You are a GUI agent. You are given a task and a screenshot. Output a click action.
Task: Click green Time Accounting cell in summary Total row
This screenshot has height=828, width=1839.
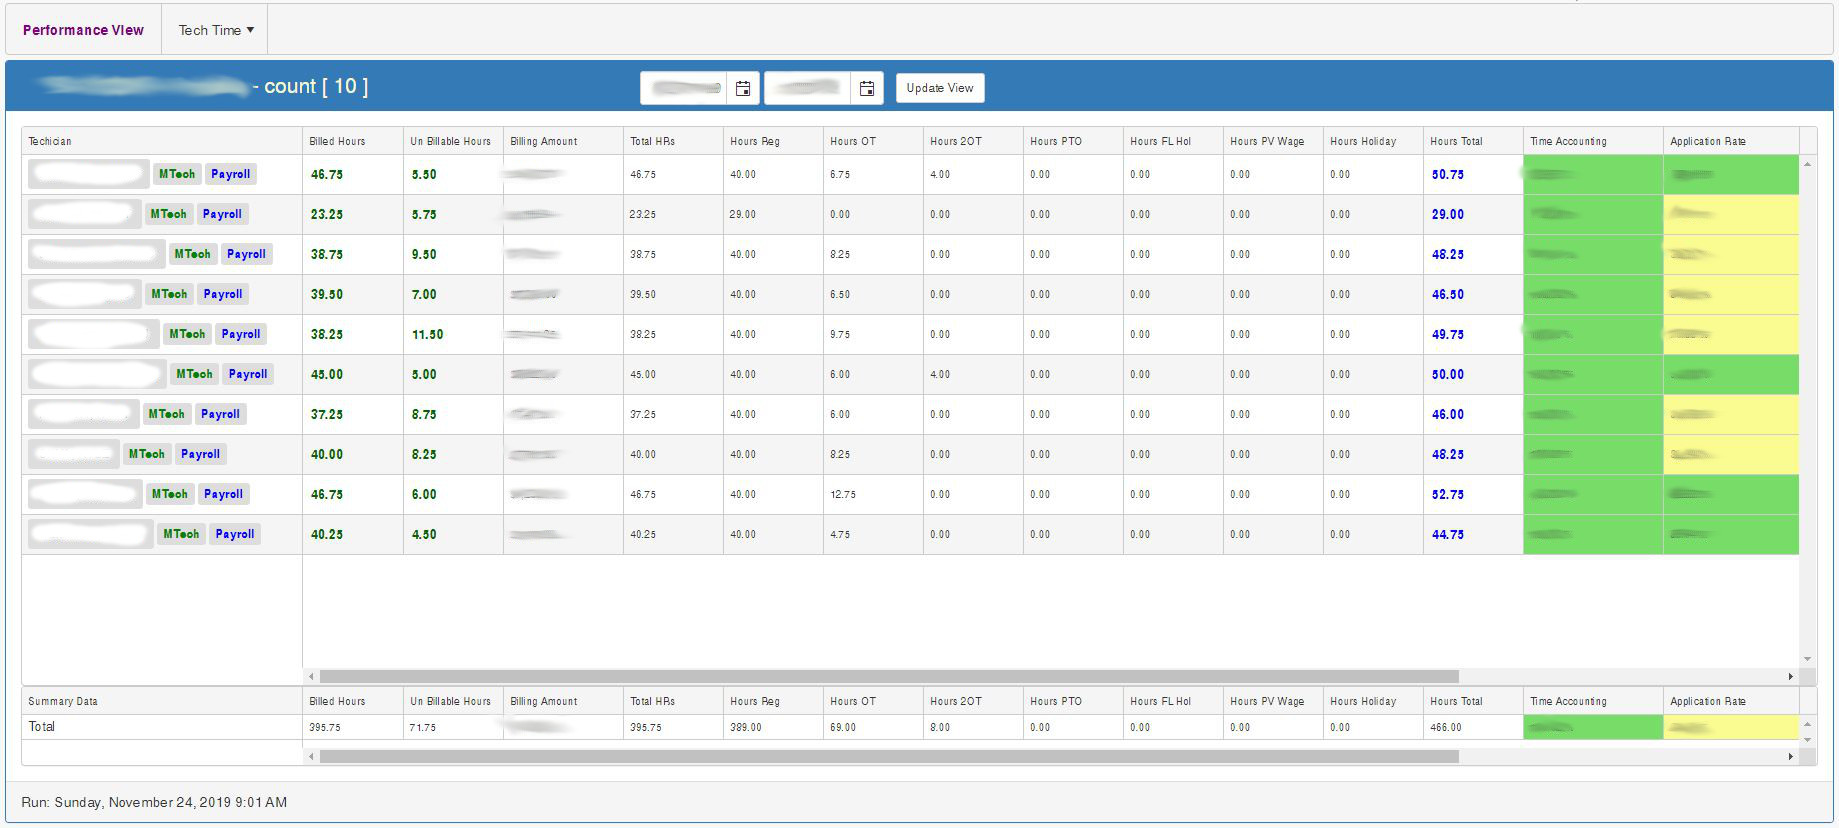1593,727
